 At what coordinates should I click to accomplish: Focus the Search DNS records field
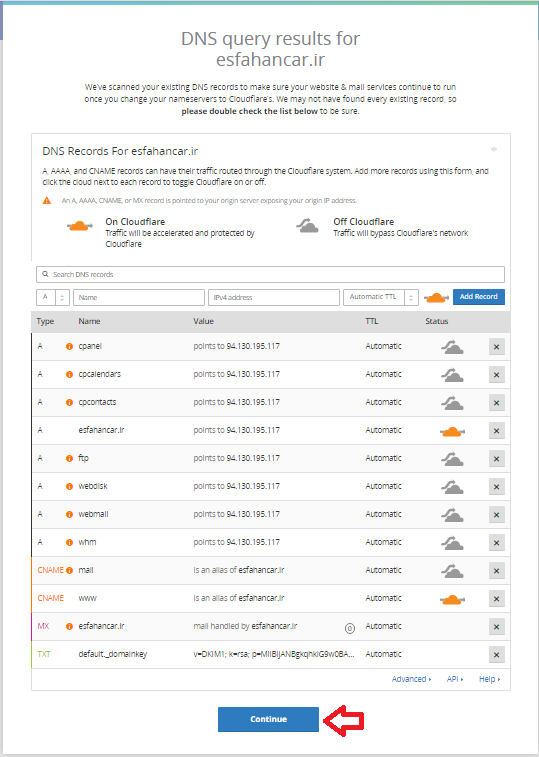coord(270,274)
